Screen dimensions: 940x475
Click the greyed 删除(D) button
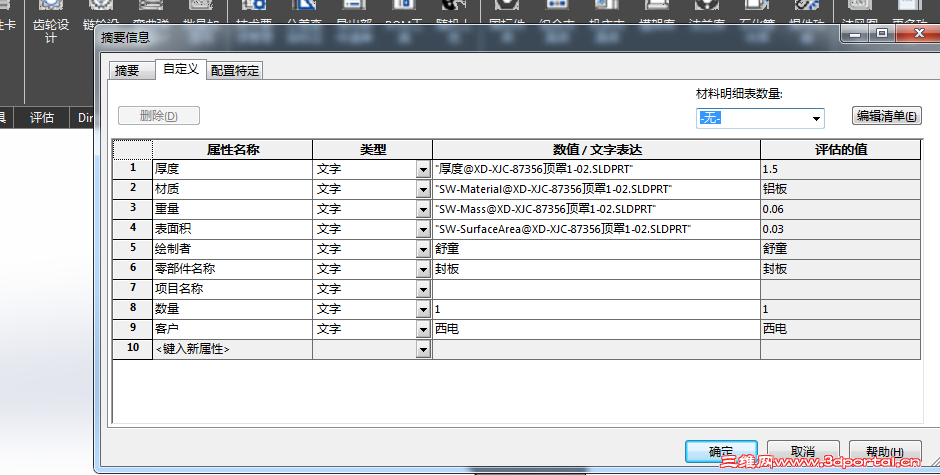[159, 116]
